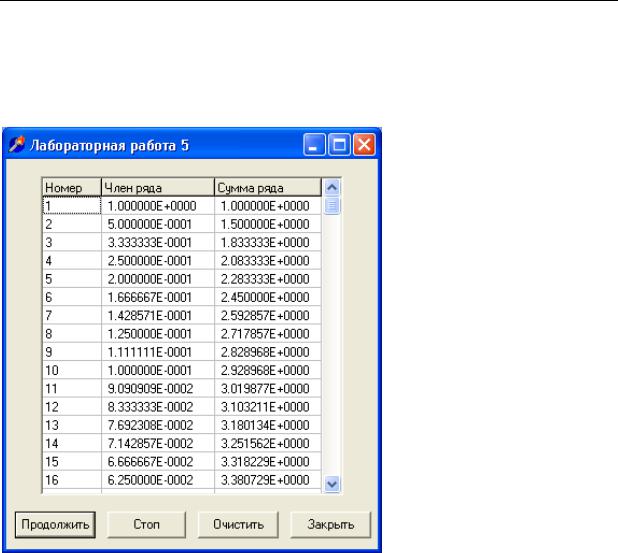Click the Продолжить button
The width and height of the screenshot is (618, 553).
tap(55, 525)
